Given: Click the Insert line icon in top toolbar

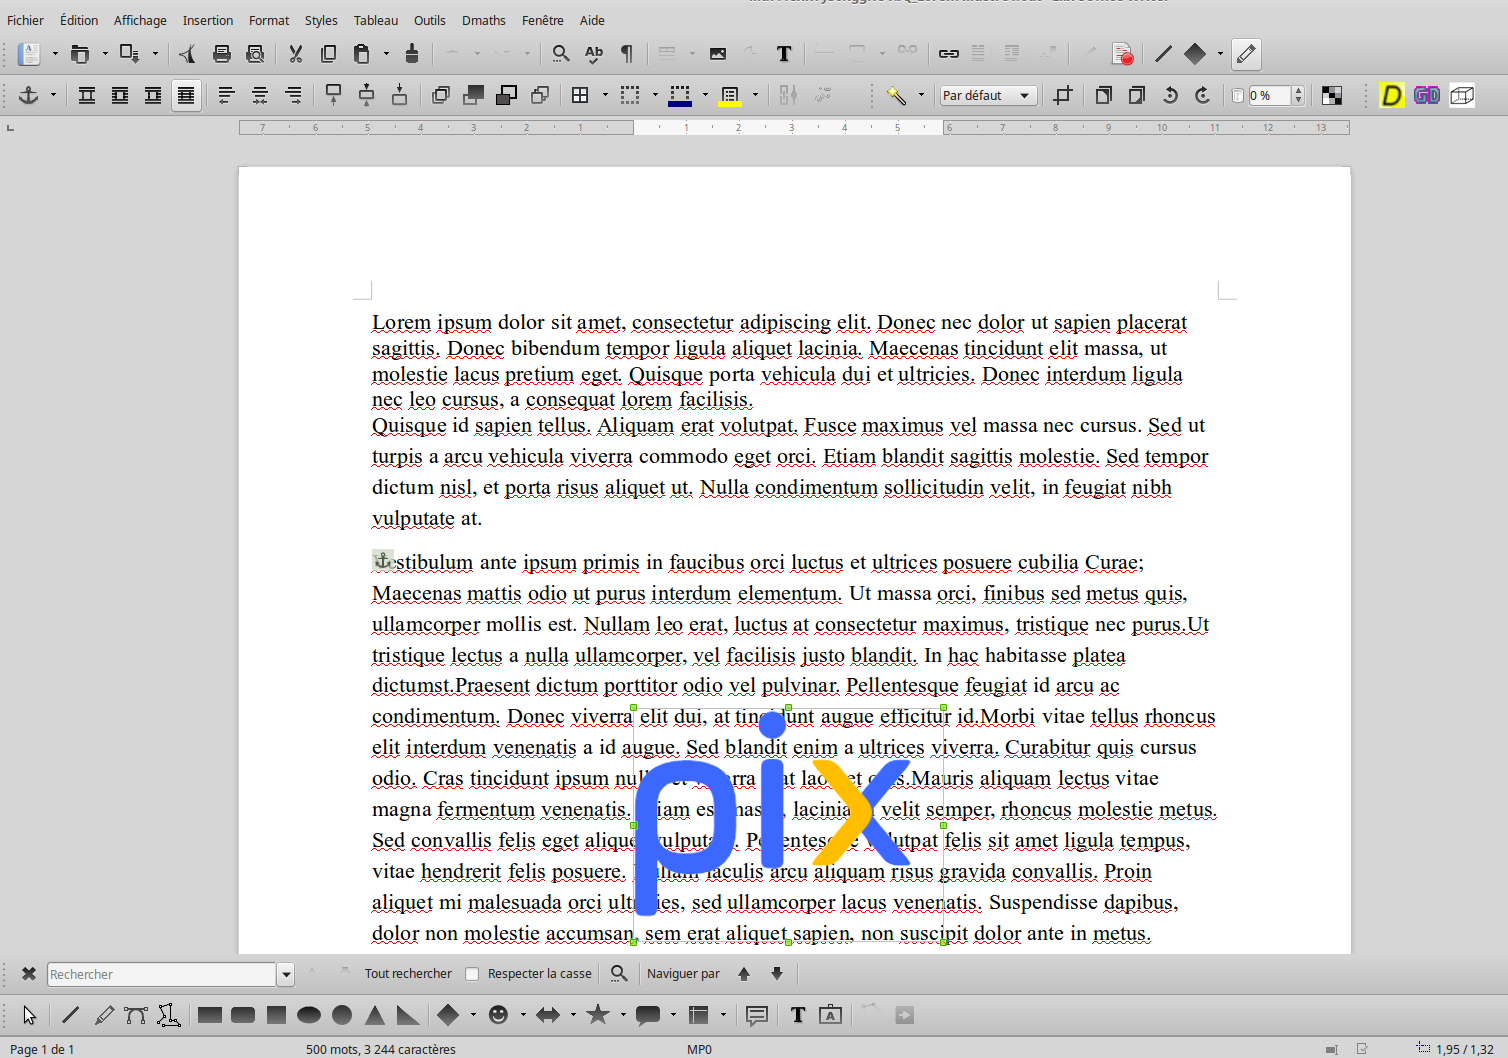Looking at the screenshot, I should 1163,54.
